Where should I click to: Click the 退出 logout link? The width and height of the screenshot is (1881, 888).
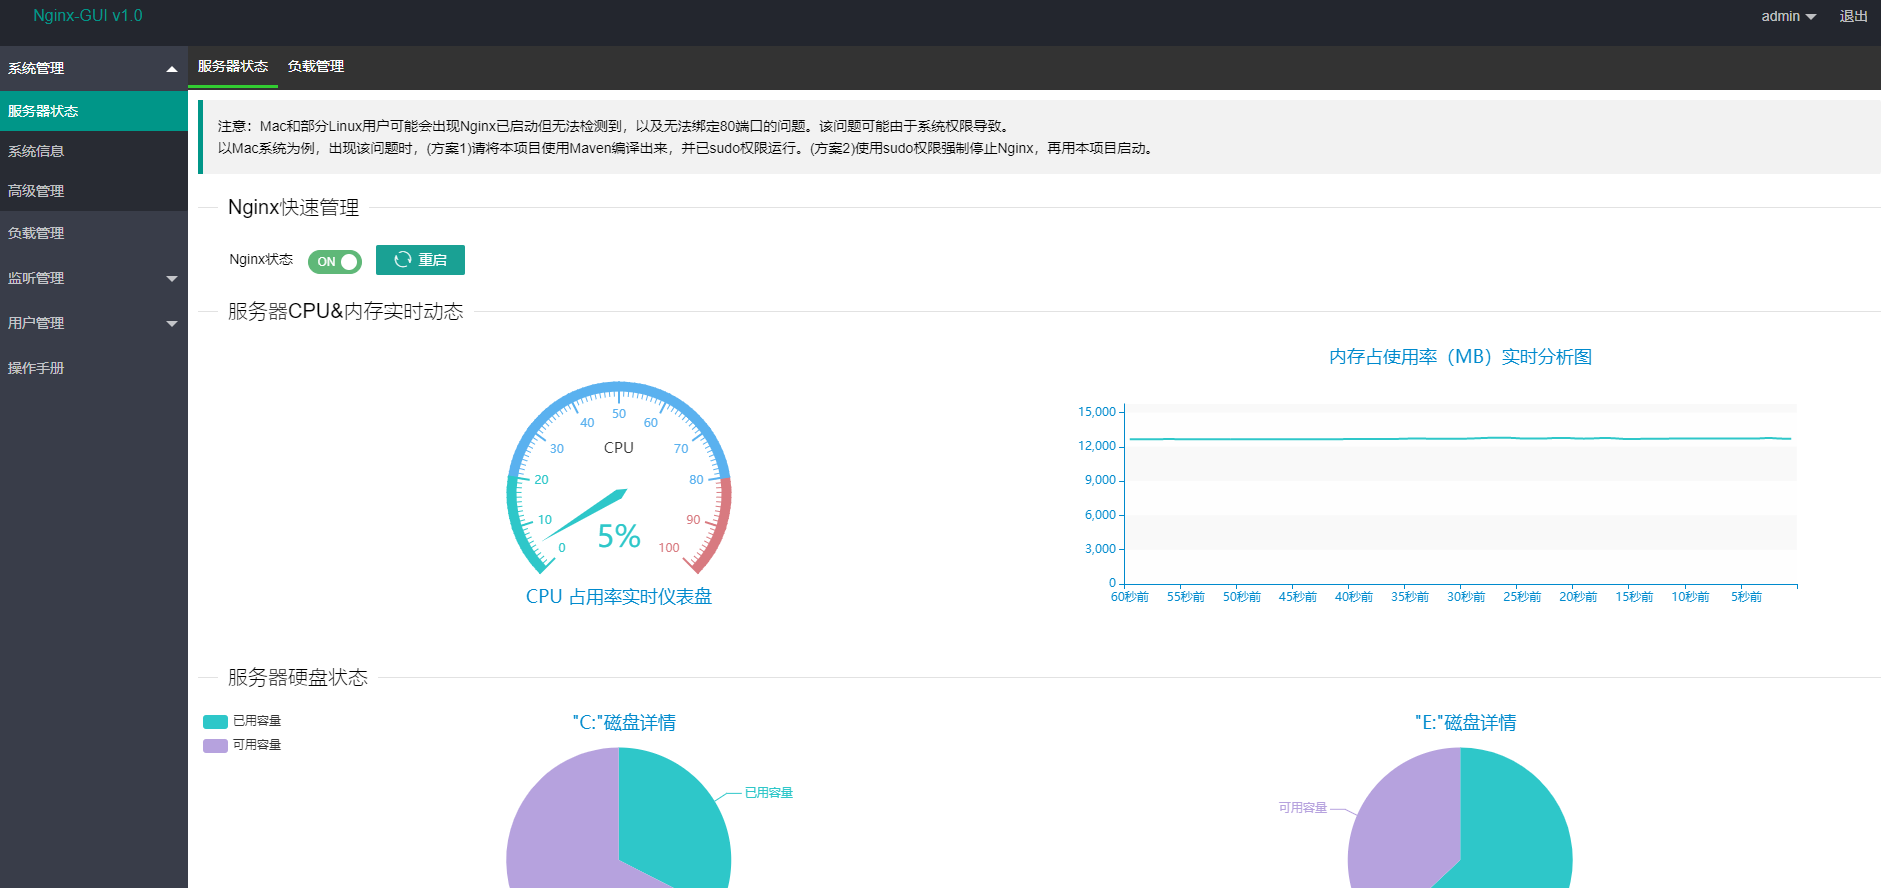[1853, 16]
